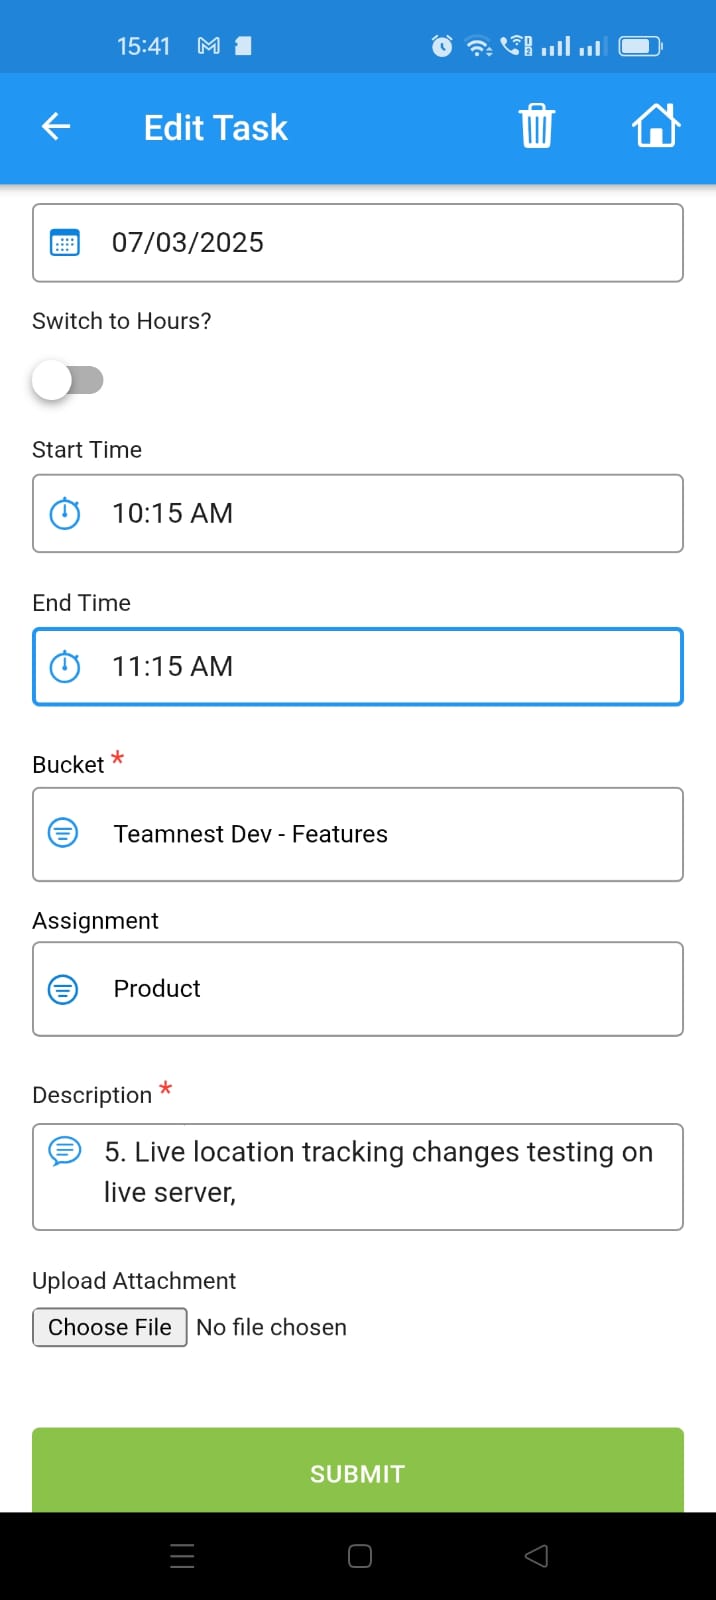Tap the End Time clock icon

pyautogui.click(x=65, y=666)
